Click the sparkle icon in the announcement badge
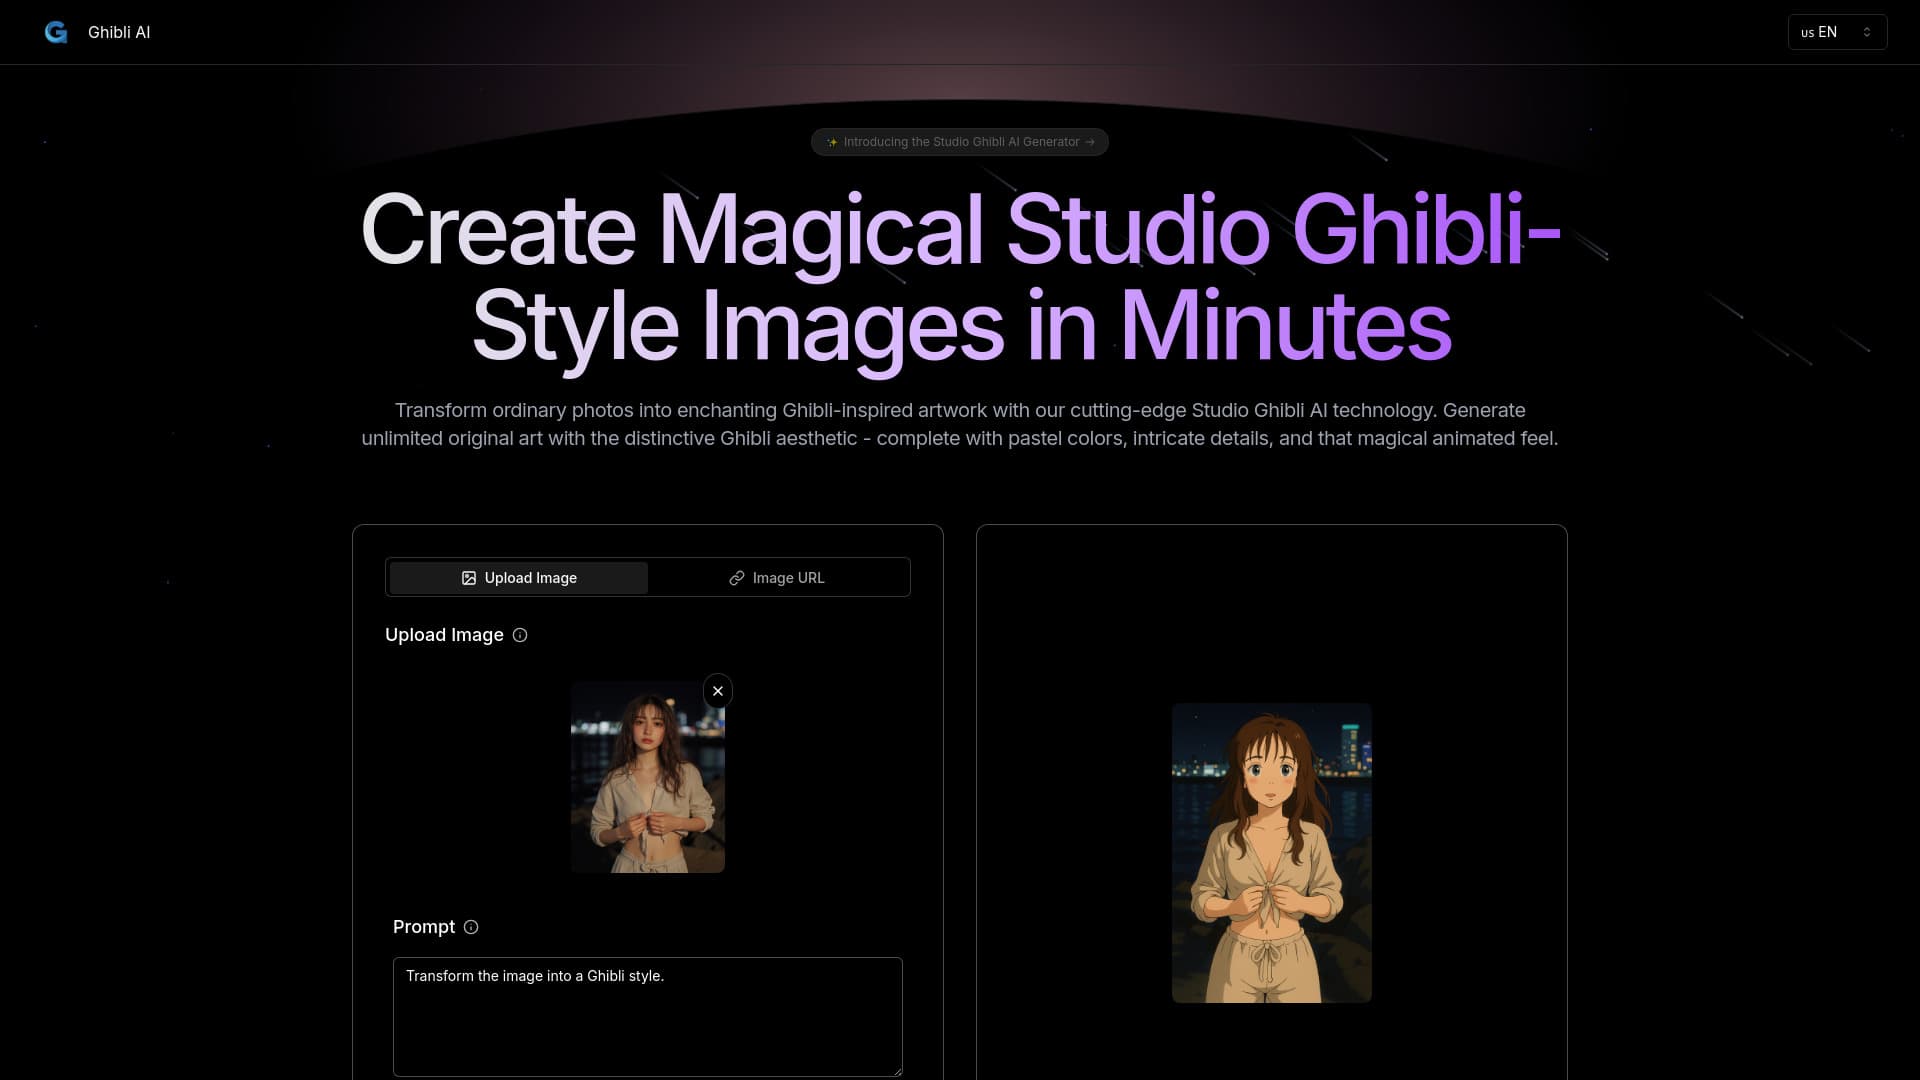This screenshot has height=1080, width=1920. (x=832, y=142)
